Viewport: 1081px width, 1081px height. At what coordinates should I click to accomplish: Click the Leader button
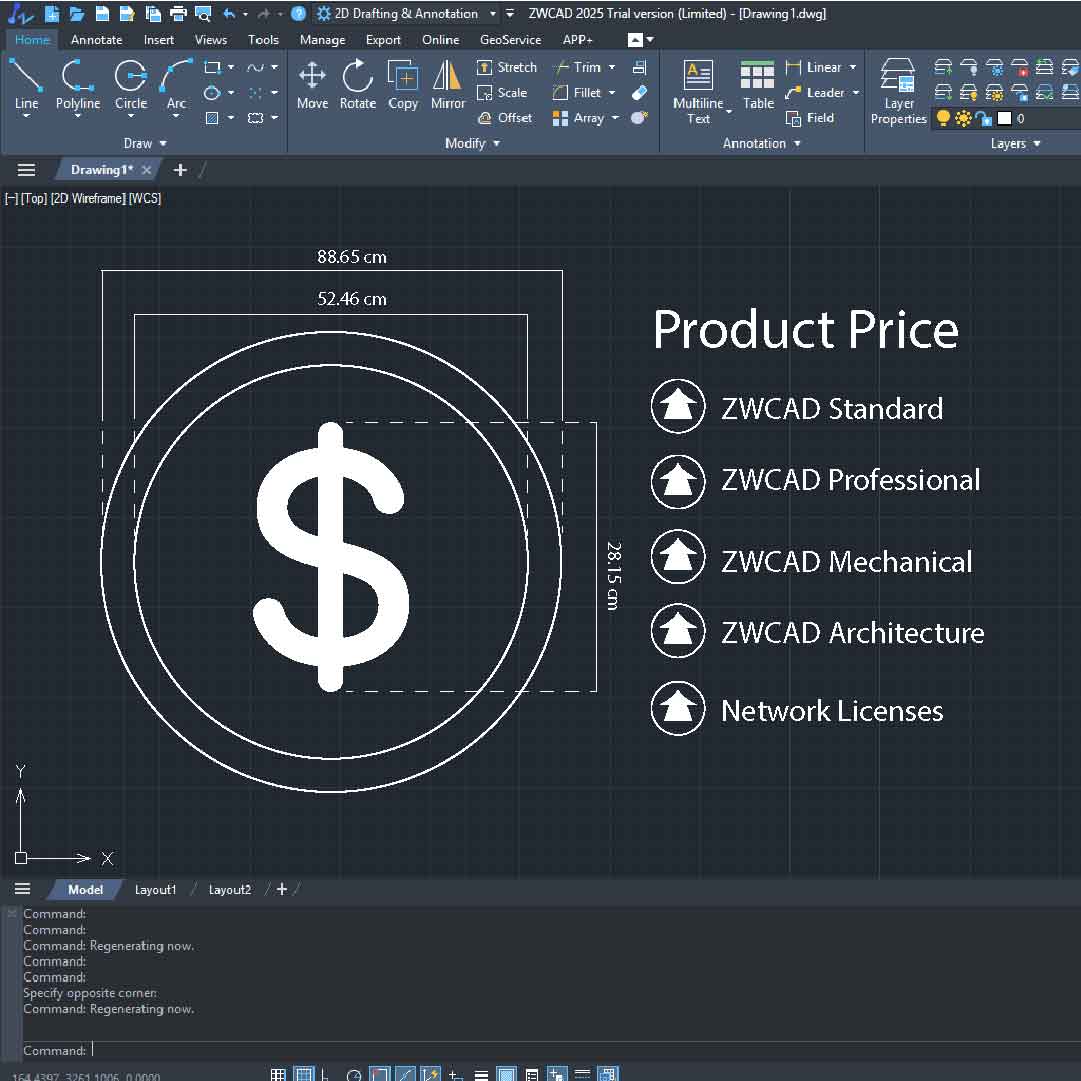[815, 92]
